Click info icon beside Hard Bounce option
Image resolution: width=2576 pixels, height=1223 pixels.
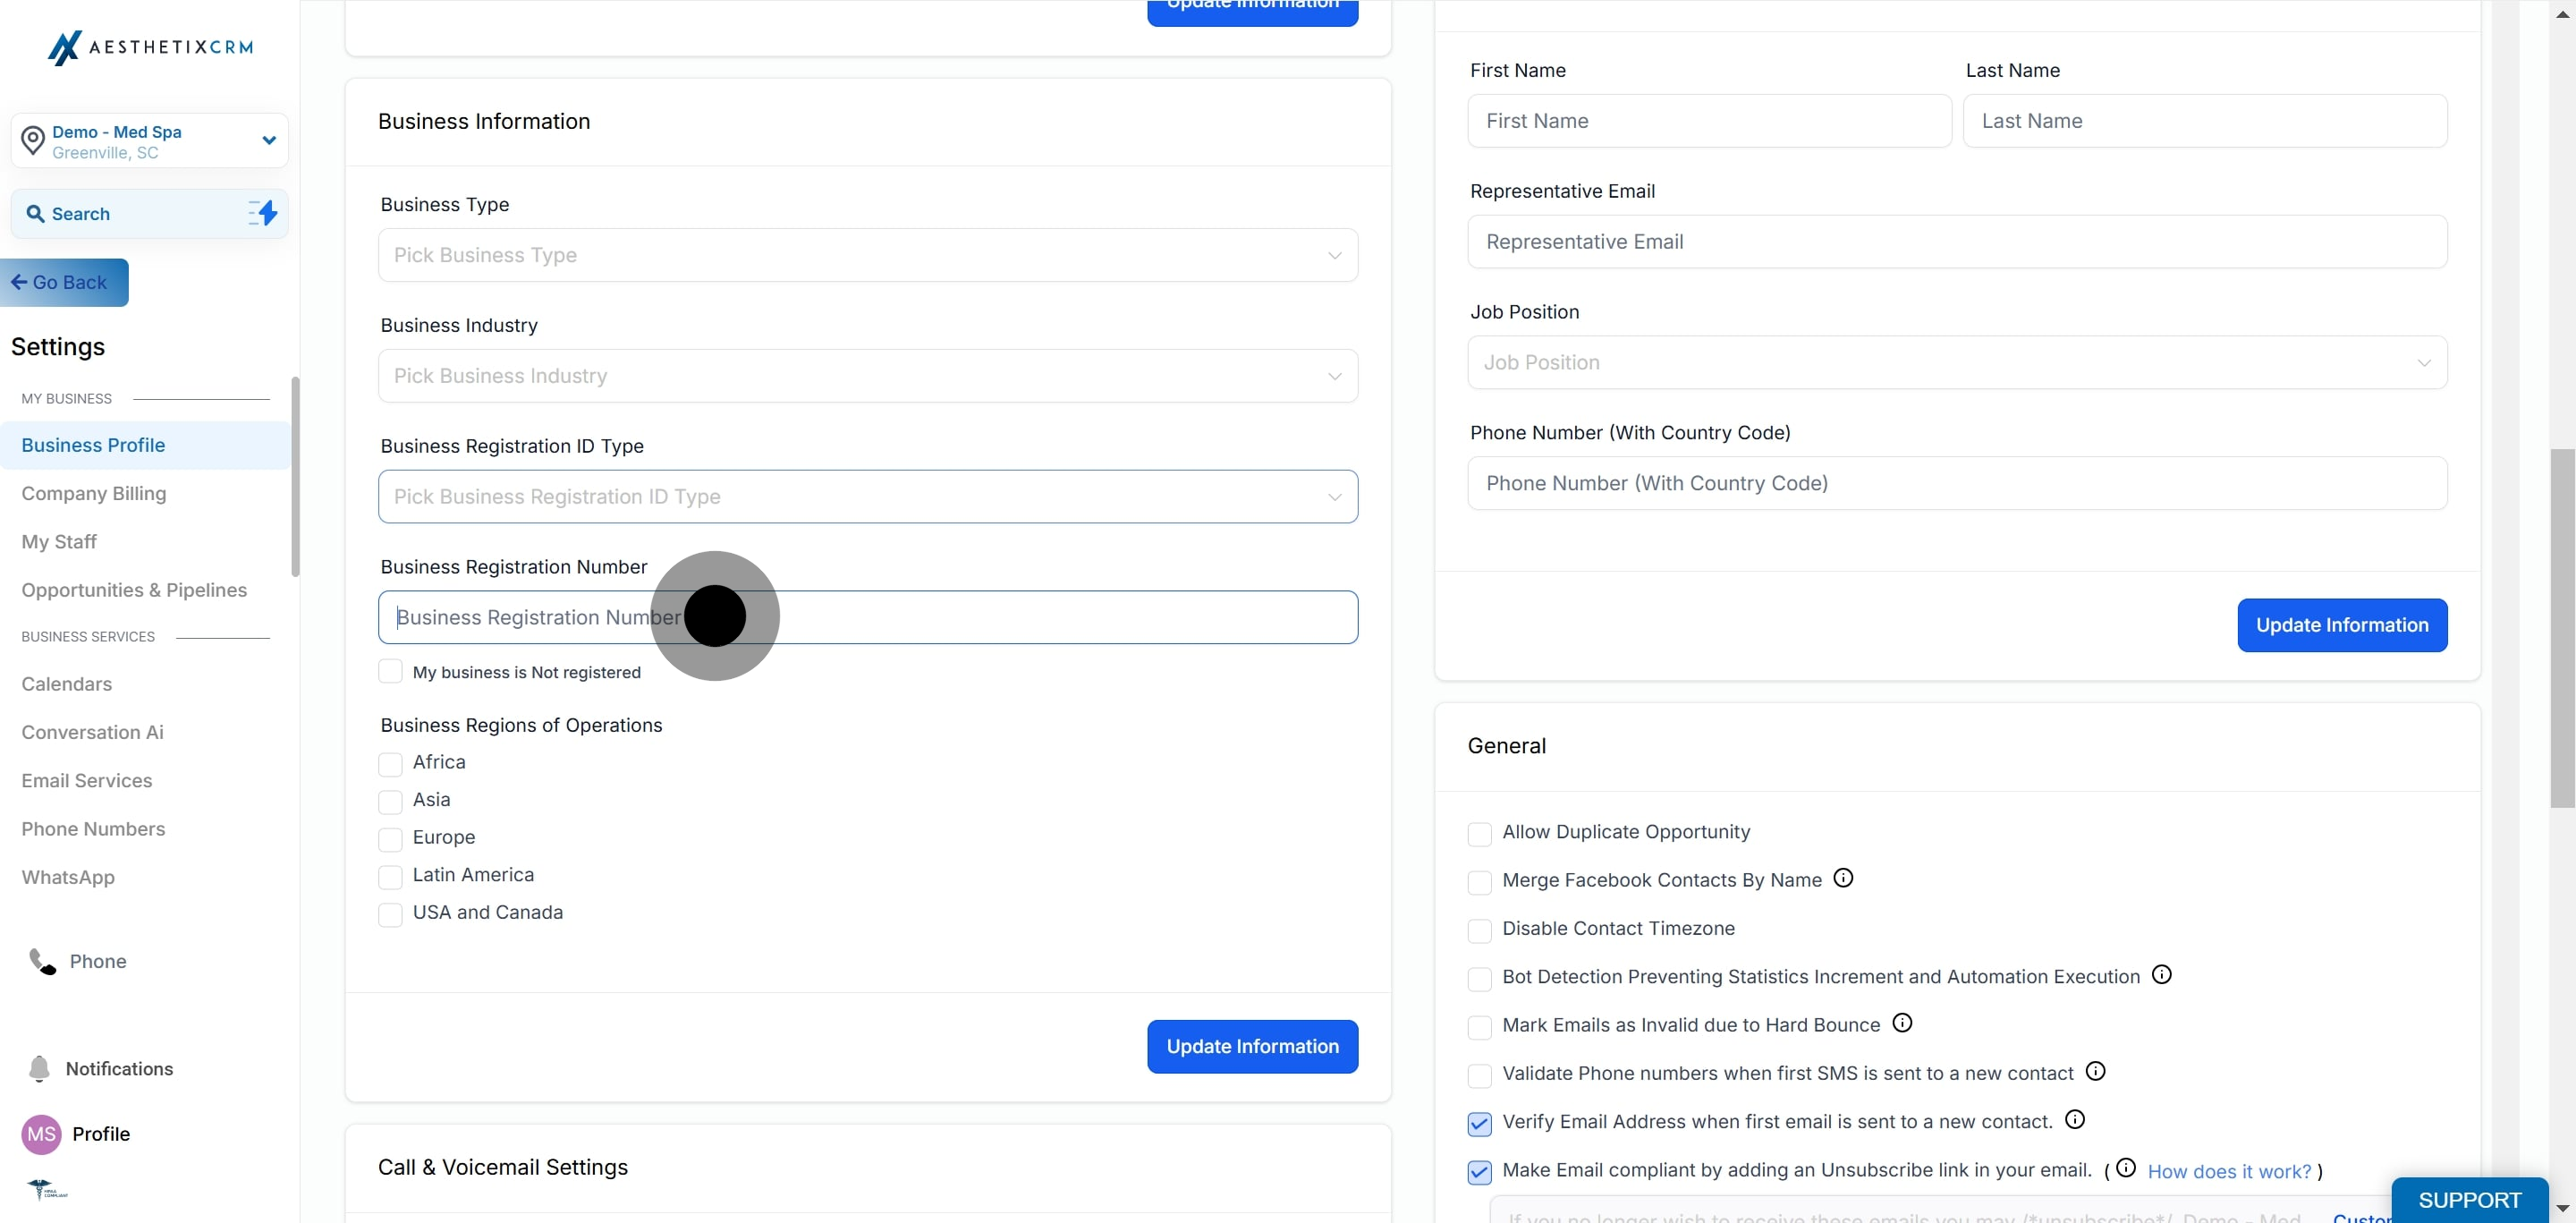(1902, 1023)
